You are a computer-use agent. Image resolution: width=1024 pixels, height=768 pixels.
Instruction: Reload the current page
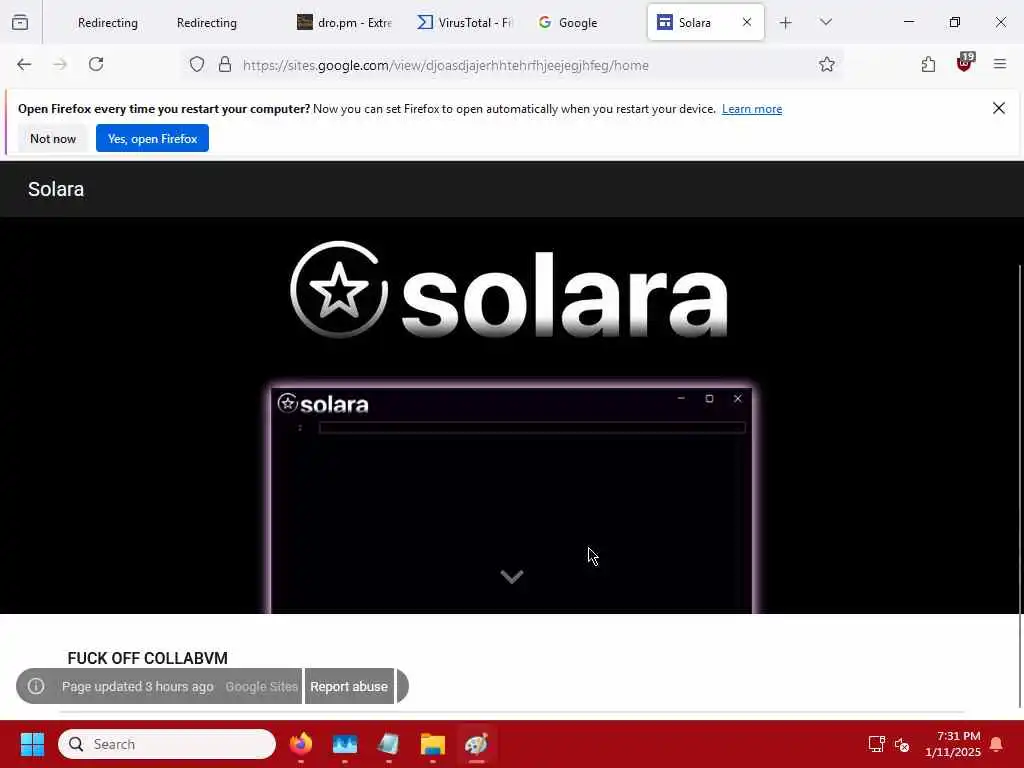click(x=96, y=64)
